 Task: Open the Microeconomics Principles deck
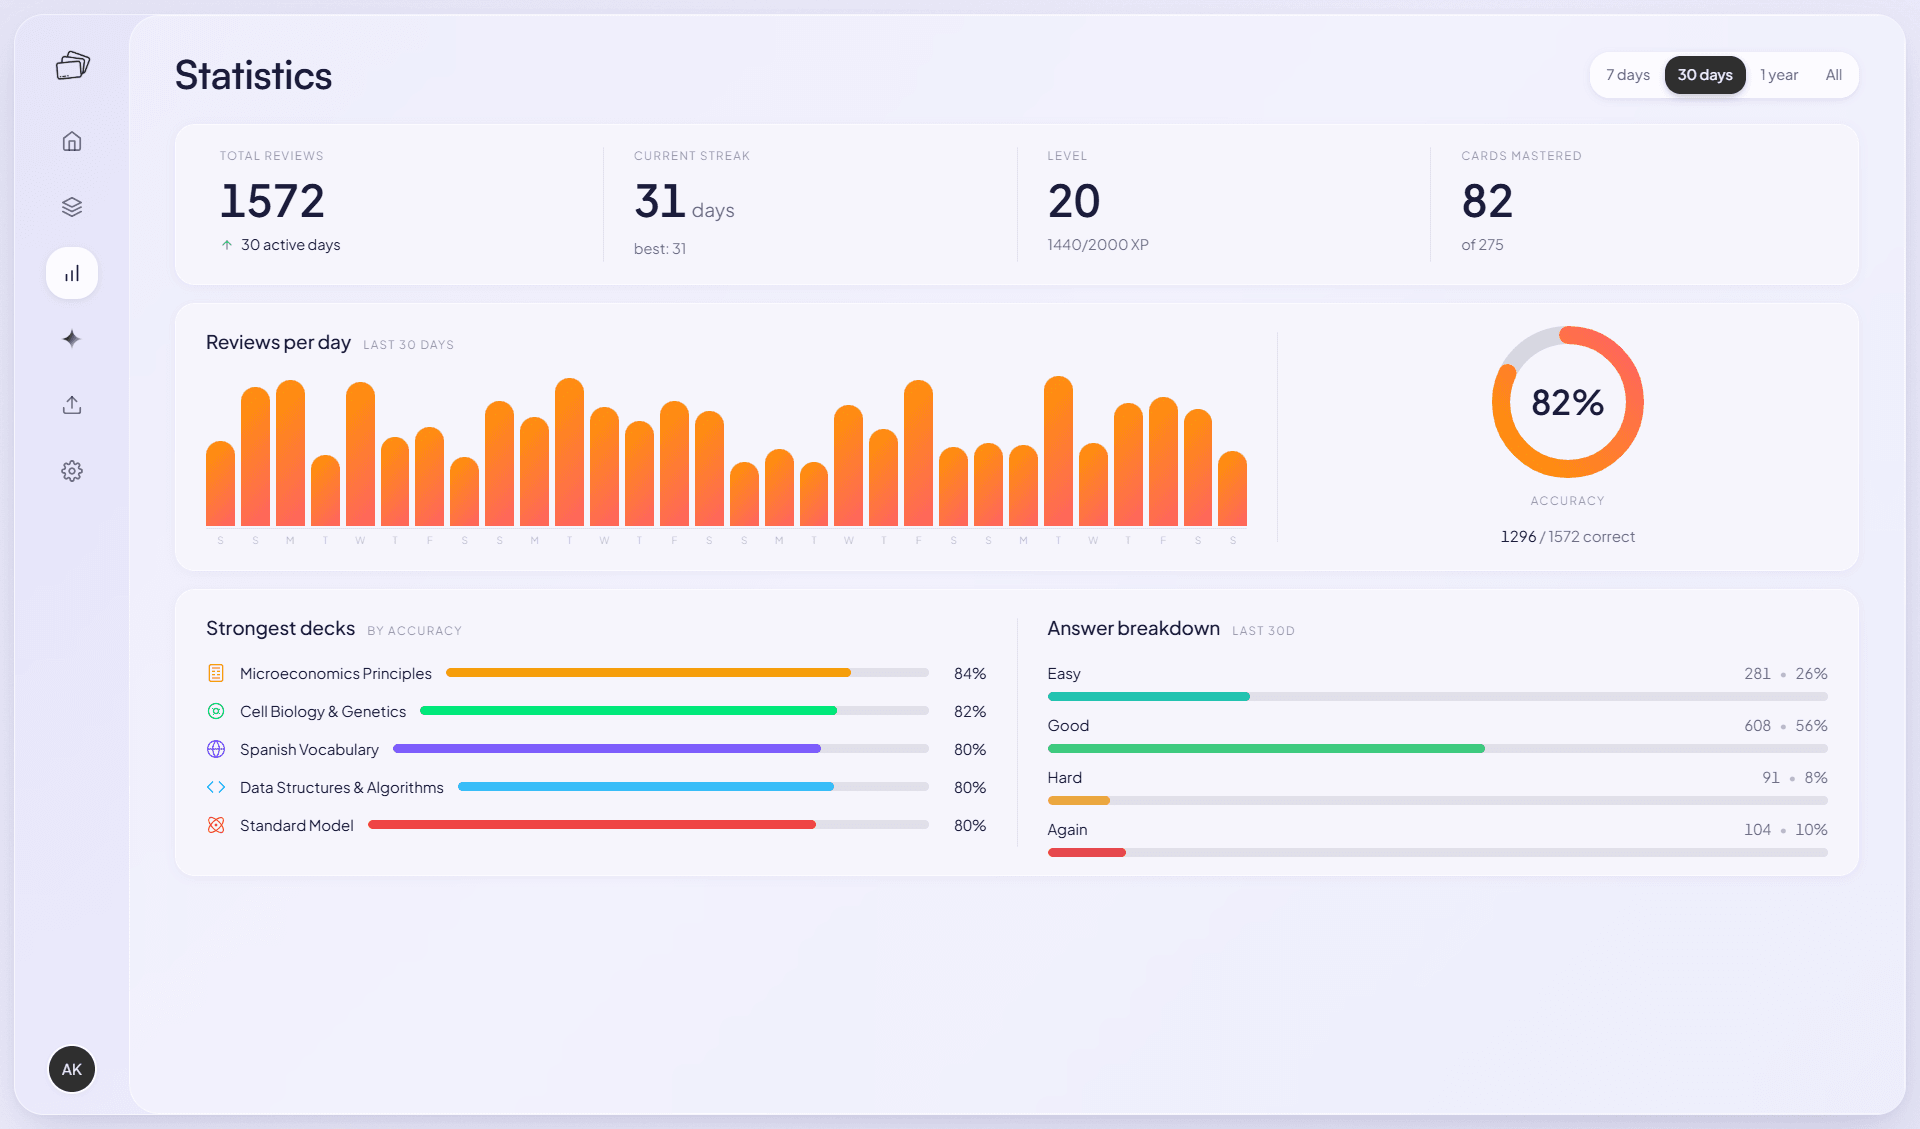point(336,673)
